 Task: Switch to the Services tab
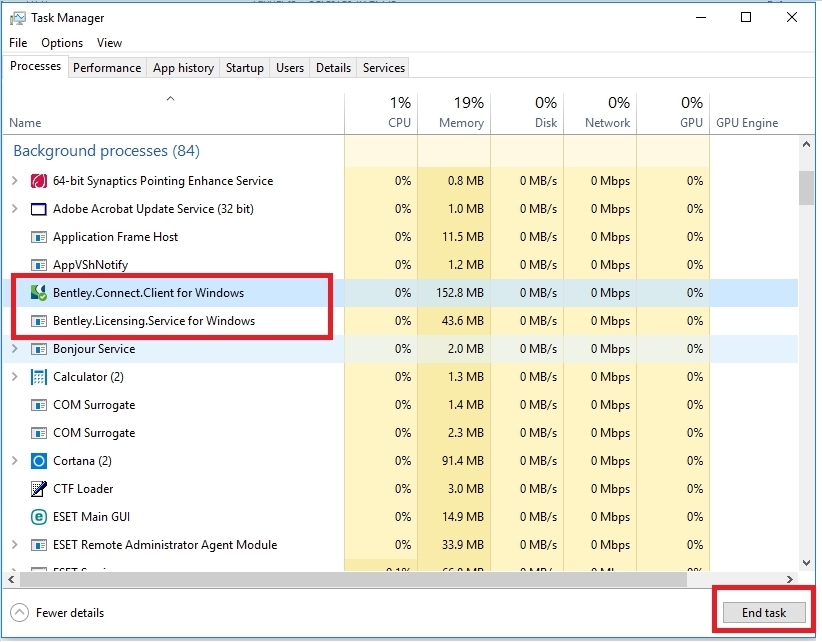pos(384,68)
